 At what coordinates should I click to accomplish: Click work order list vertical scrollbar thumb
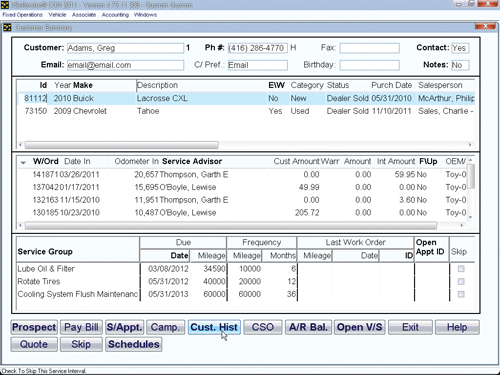(471, 176)
